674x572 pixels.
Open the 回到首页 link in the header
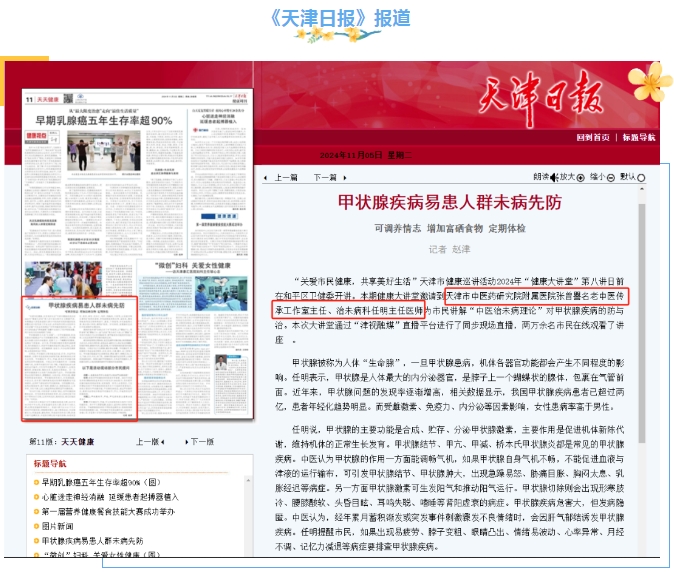point(594,136)
